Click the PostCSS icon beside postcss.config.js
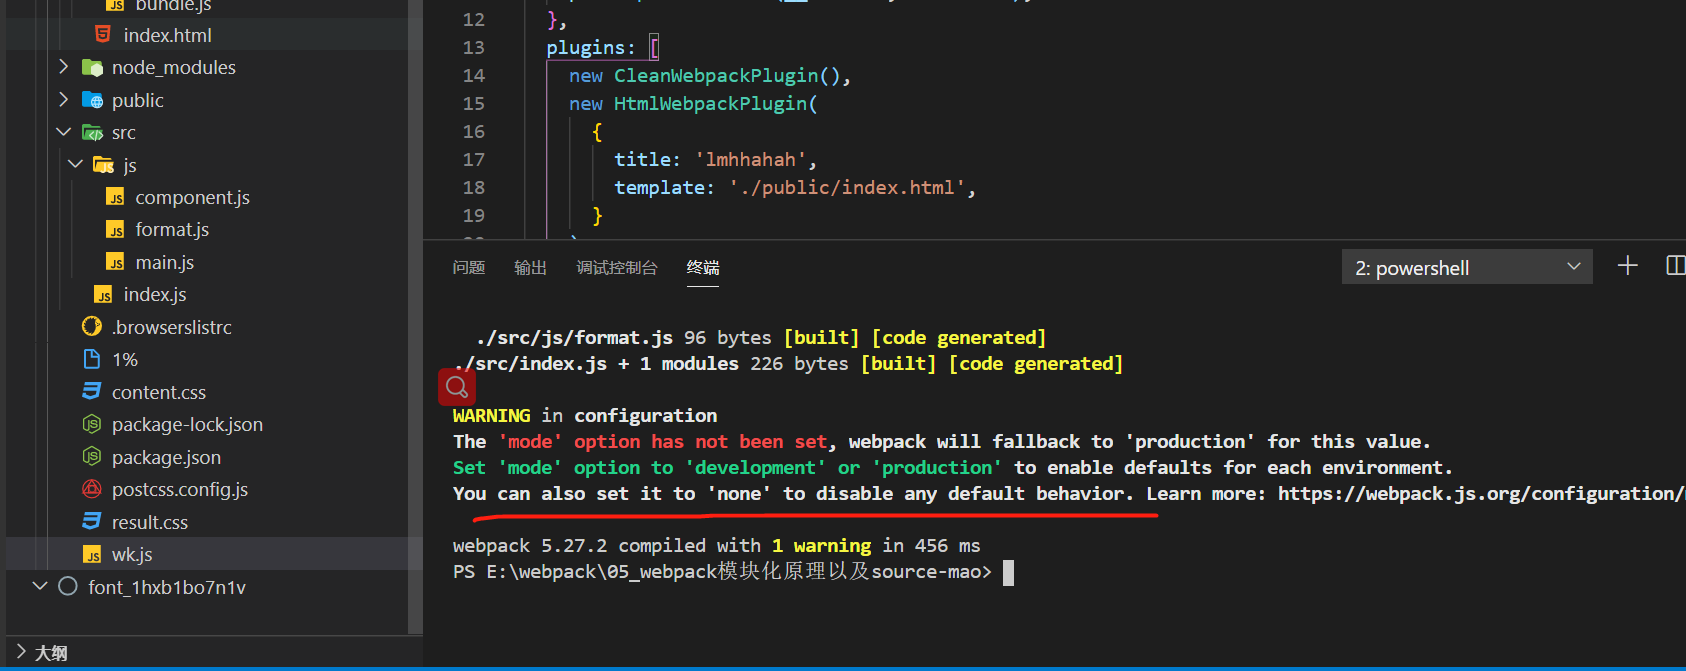The image size is (1686, 671). (x=92, y=489)
